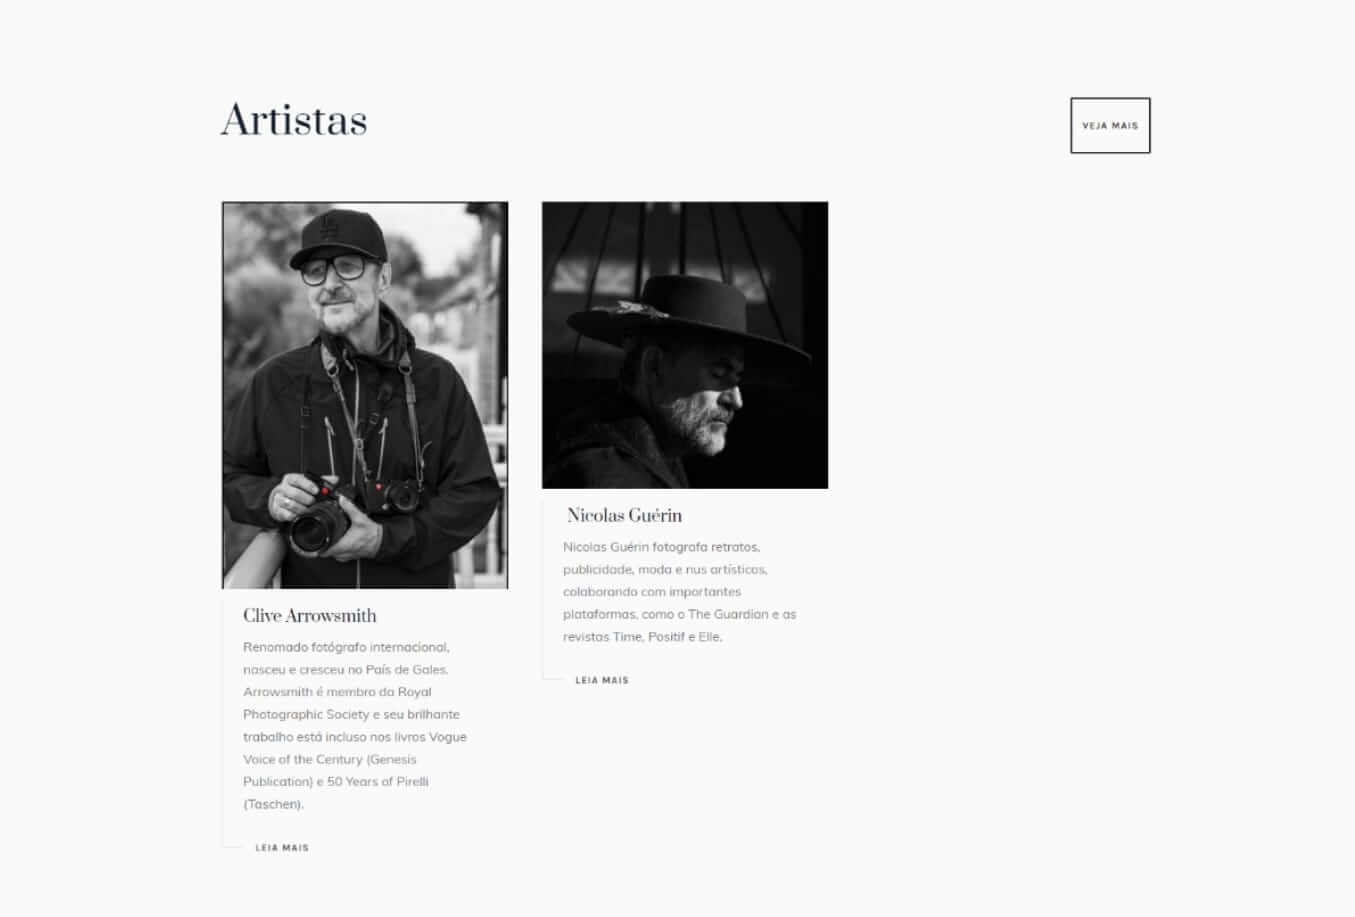Screen dimensions: 1355x917
Task: Click Nicolas Guérin's biography paragraph
Action: [680, 591]
